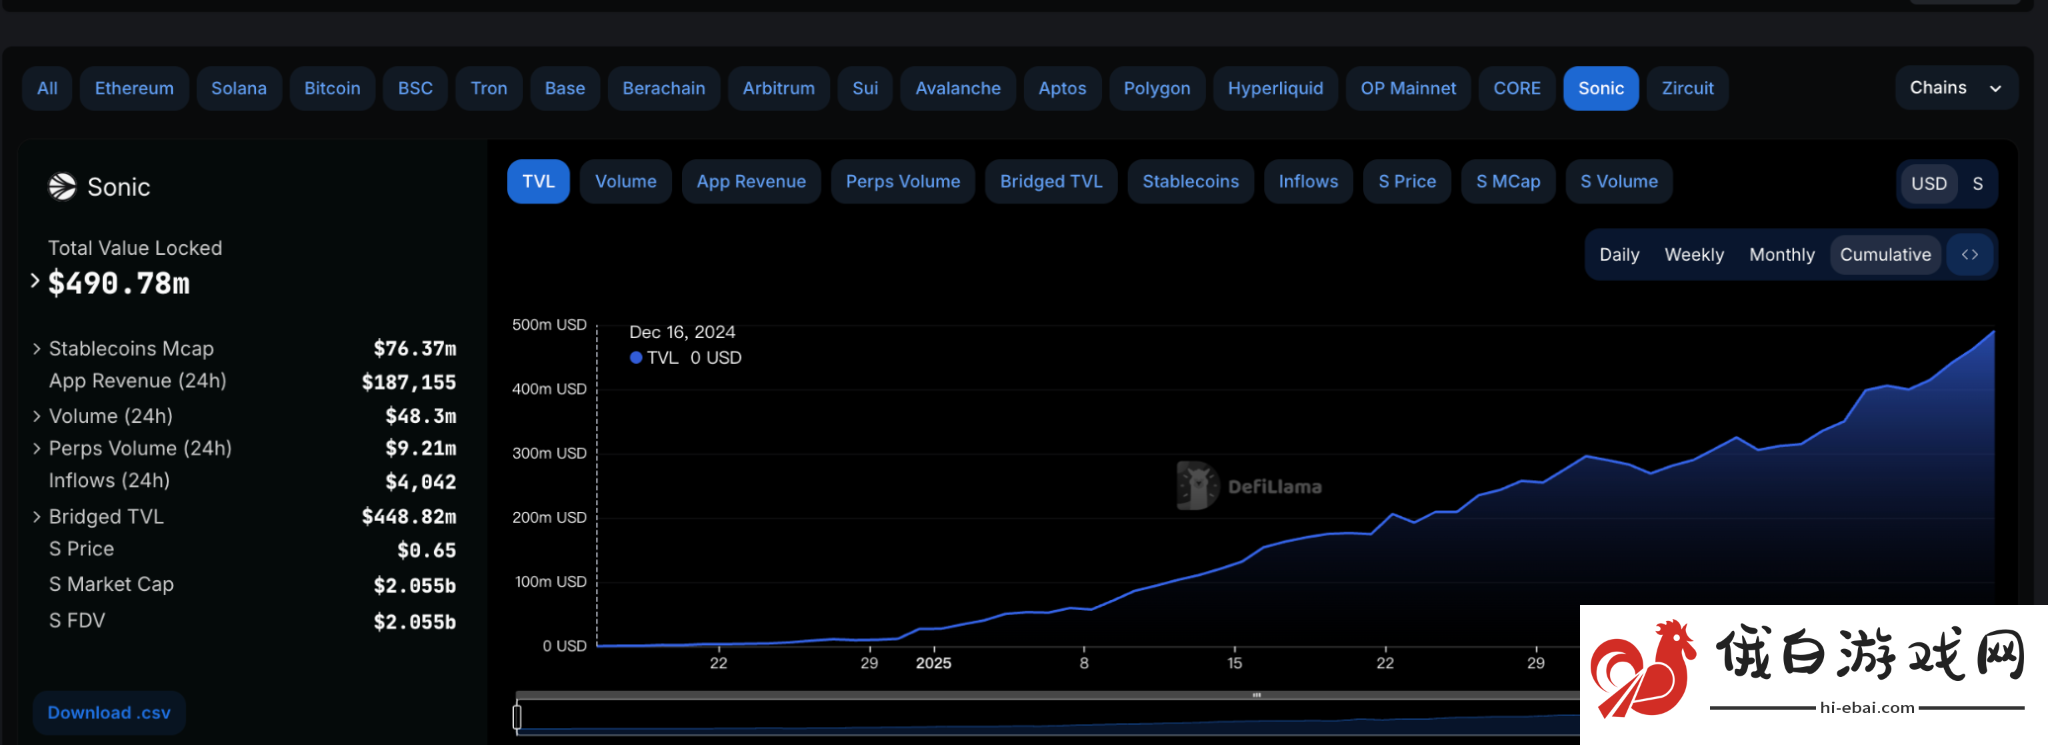Choose the Monthly chart grouping
The image size is (2048, 745).
coord(1782,255)
